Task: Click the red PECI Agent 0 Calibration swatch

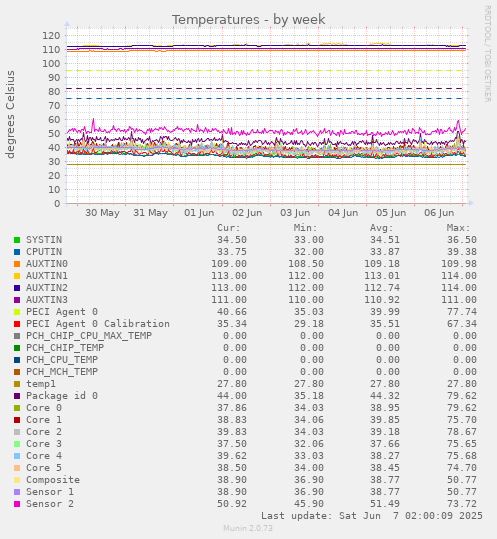Action: tap(17, 324)
